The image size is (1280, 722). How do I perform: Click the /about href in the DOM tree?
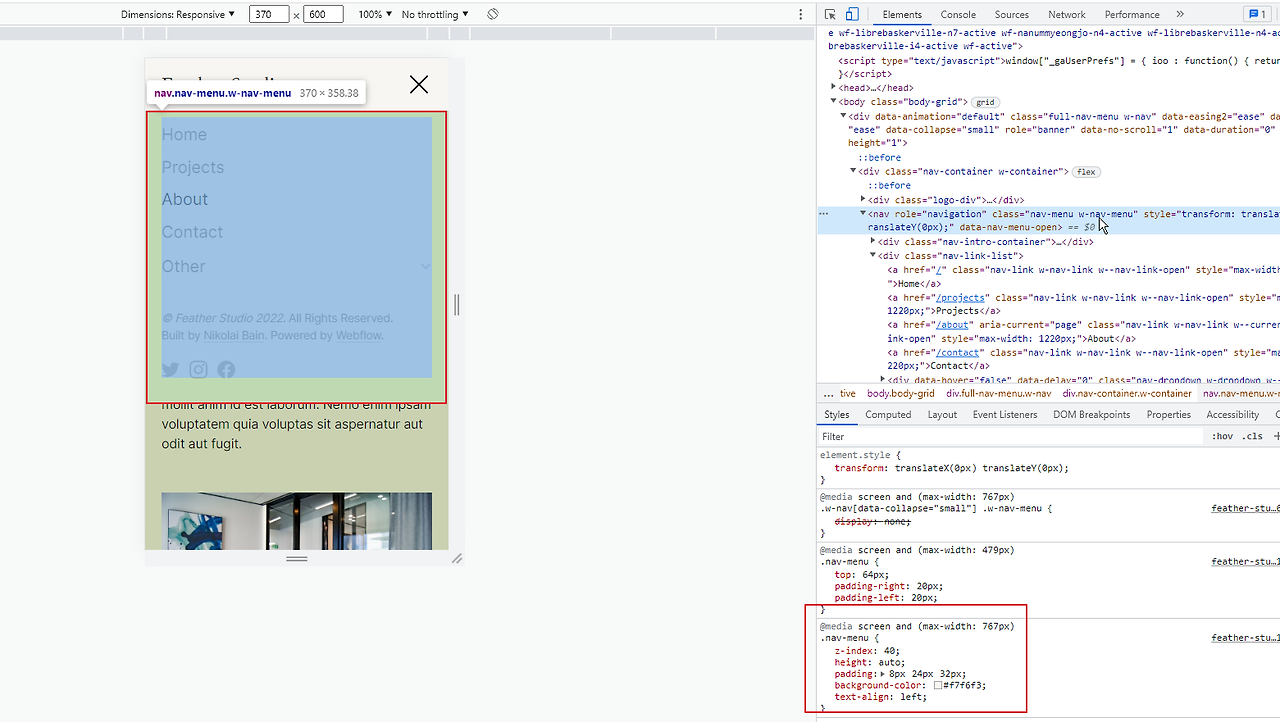point(952,325)
